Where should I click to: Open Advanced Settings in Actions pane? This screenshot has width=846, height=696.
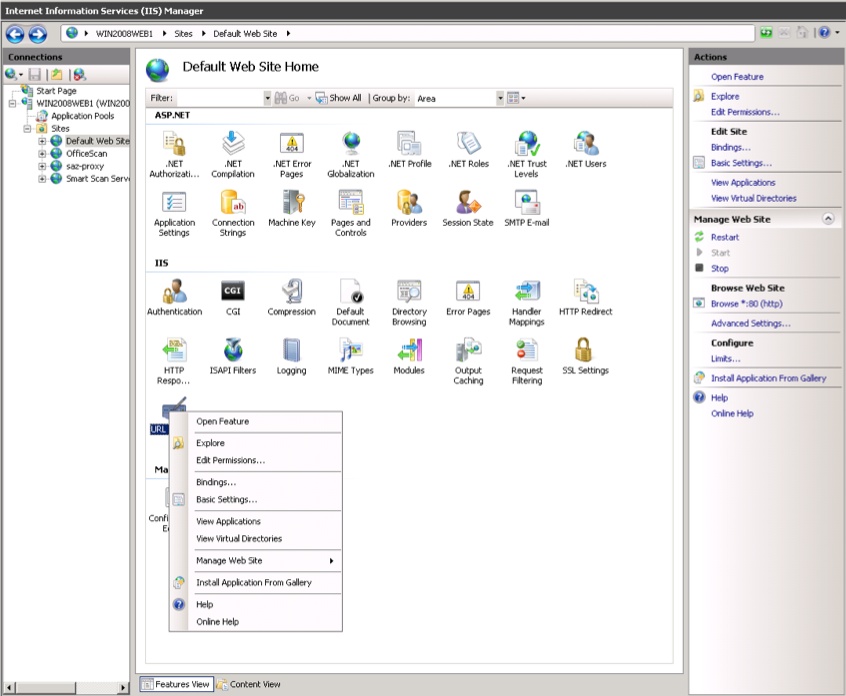[751, 324]
